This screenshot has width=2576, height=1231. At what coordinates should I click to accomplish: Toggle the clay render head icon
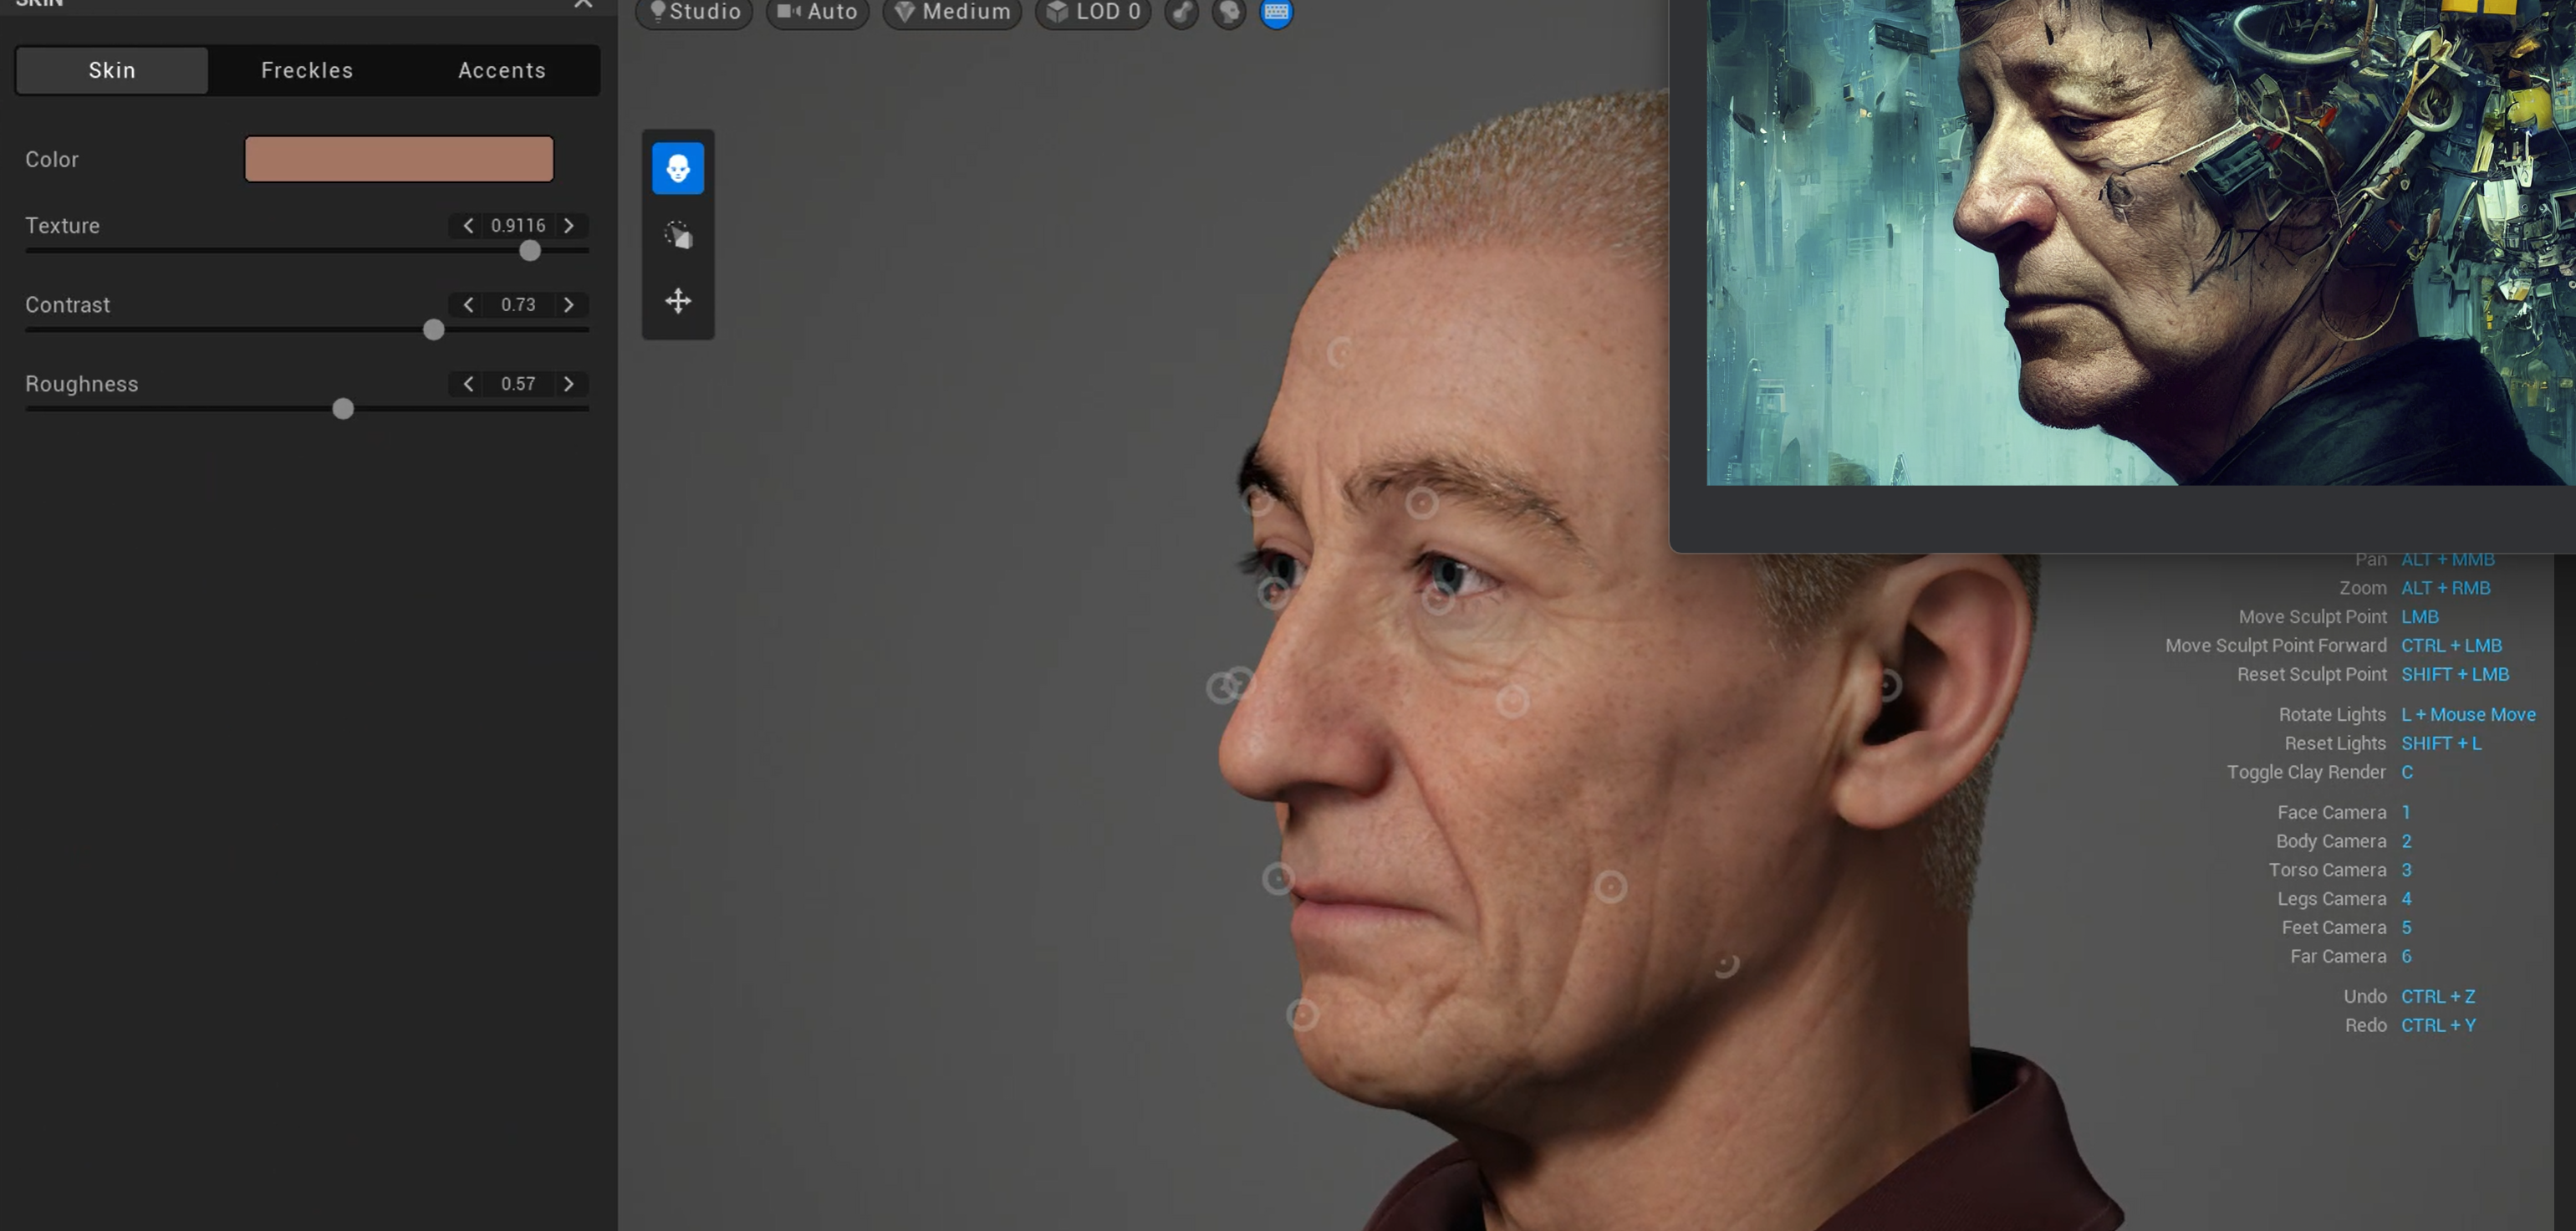1229,12
